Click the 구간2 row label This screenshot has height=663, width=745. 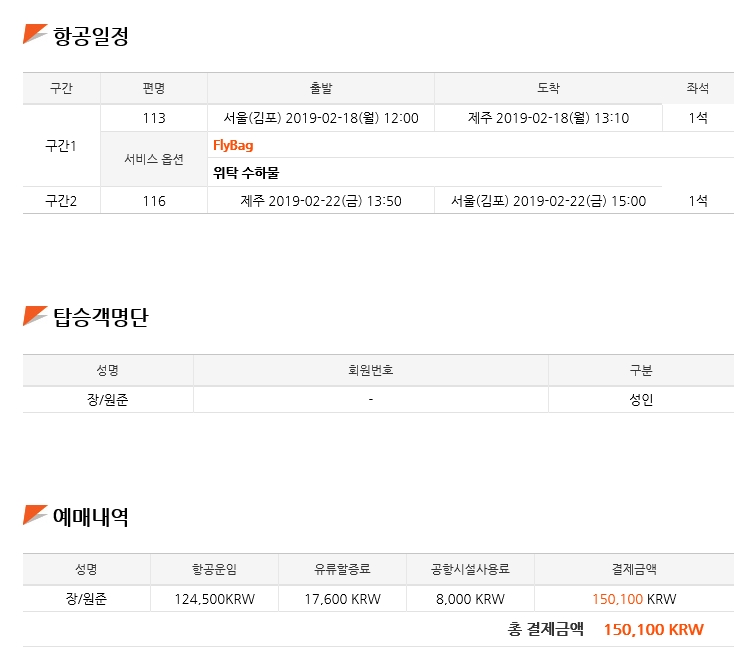(61, 201)
